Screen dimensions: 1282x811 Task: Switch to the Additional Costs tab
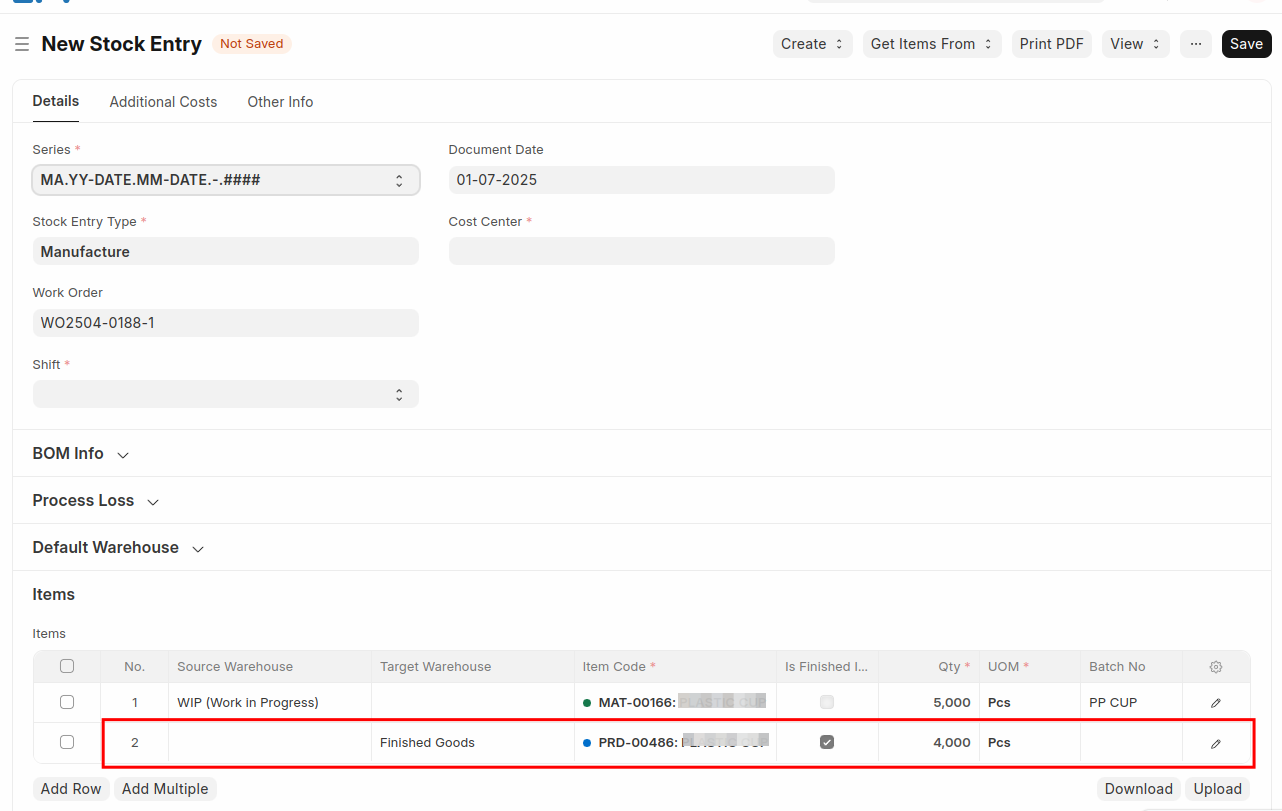coord(163,102)
